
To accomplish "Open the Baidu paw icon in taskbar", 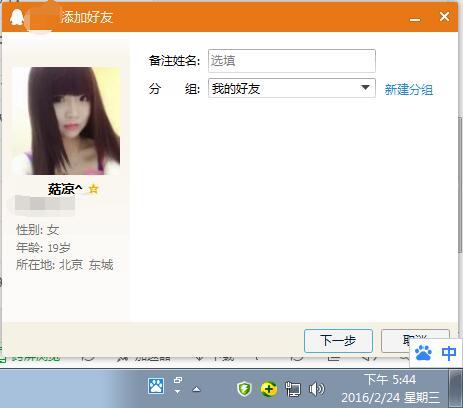I will pyautogui.click(x=156, y=386).
